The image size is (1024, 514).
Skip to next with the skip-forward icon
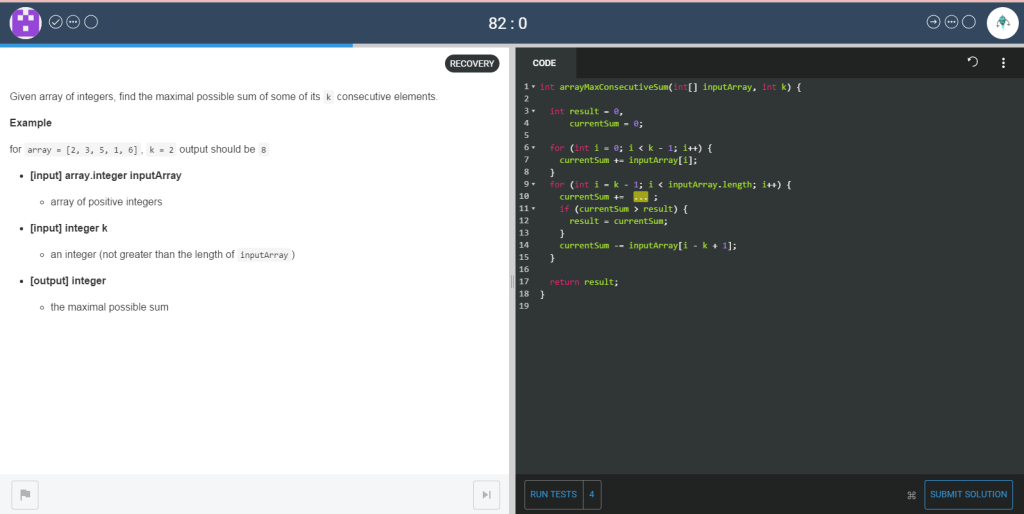point(487,494)
